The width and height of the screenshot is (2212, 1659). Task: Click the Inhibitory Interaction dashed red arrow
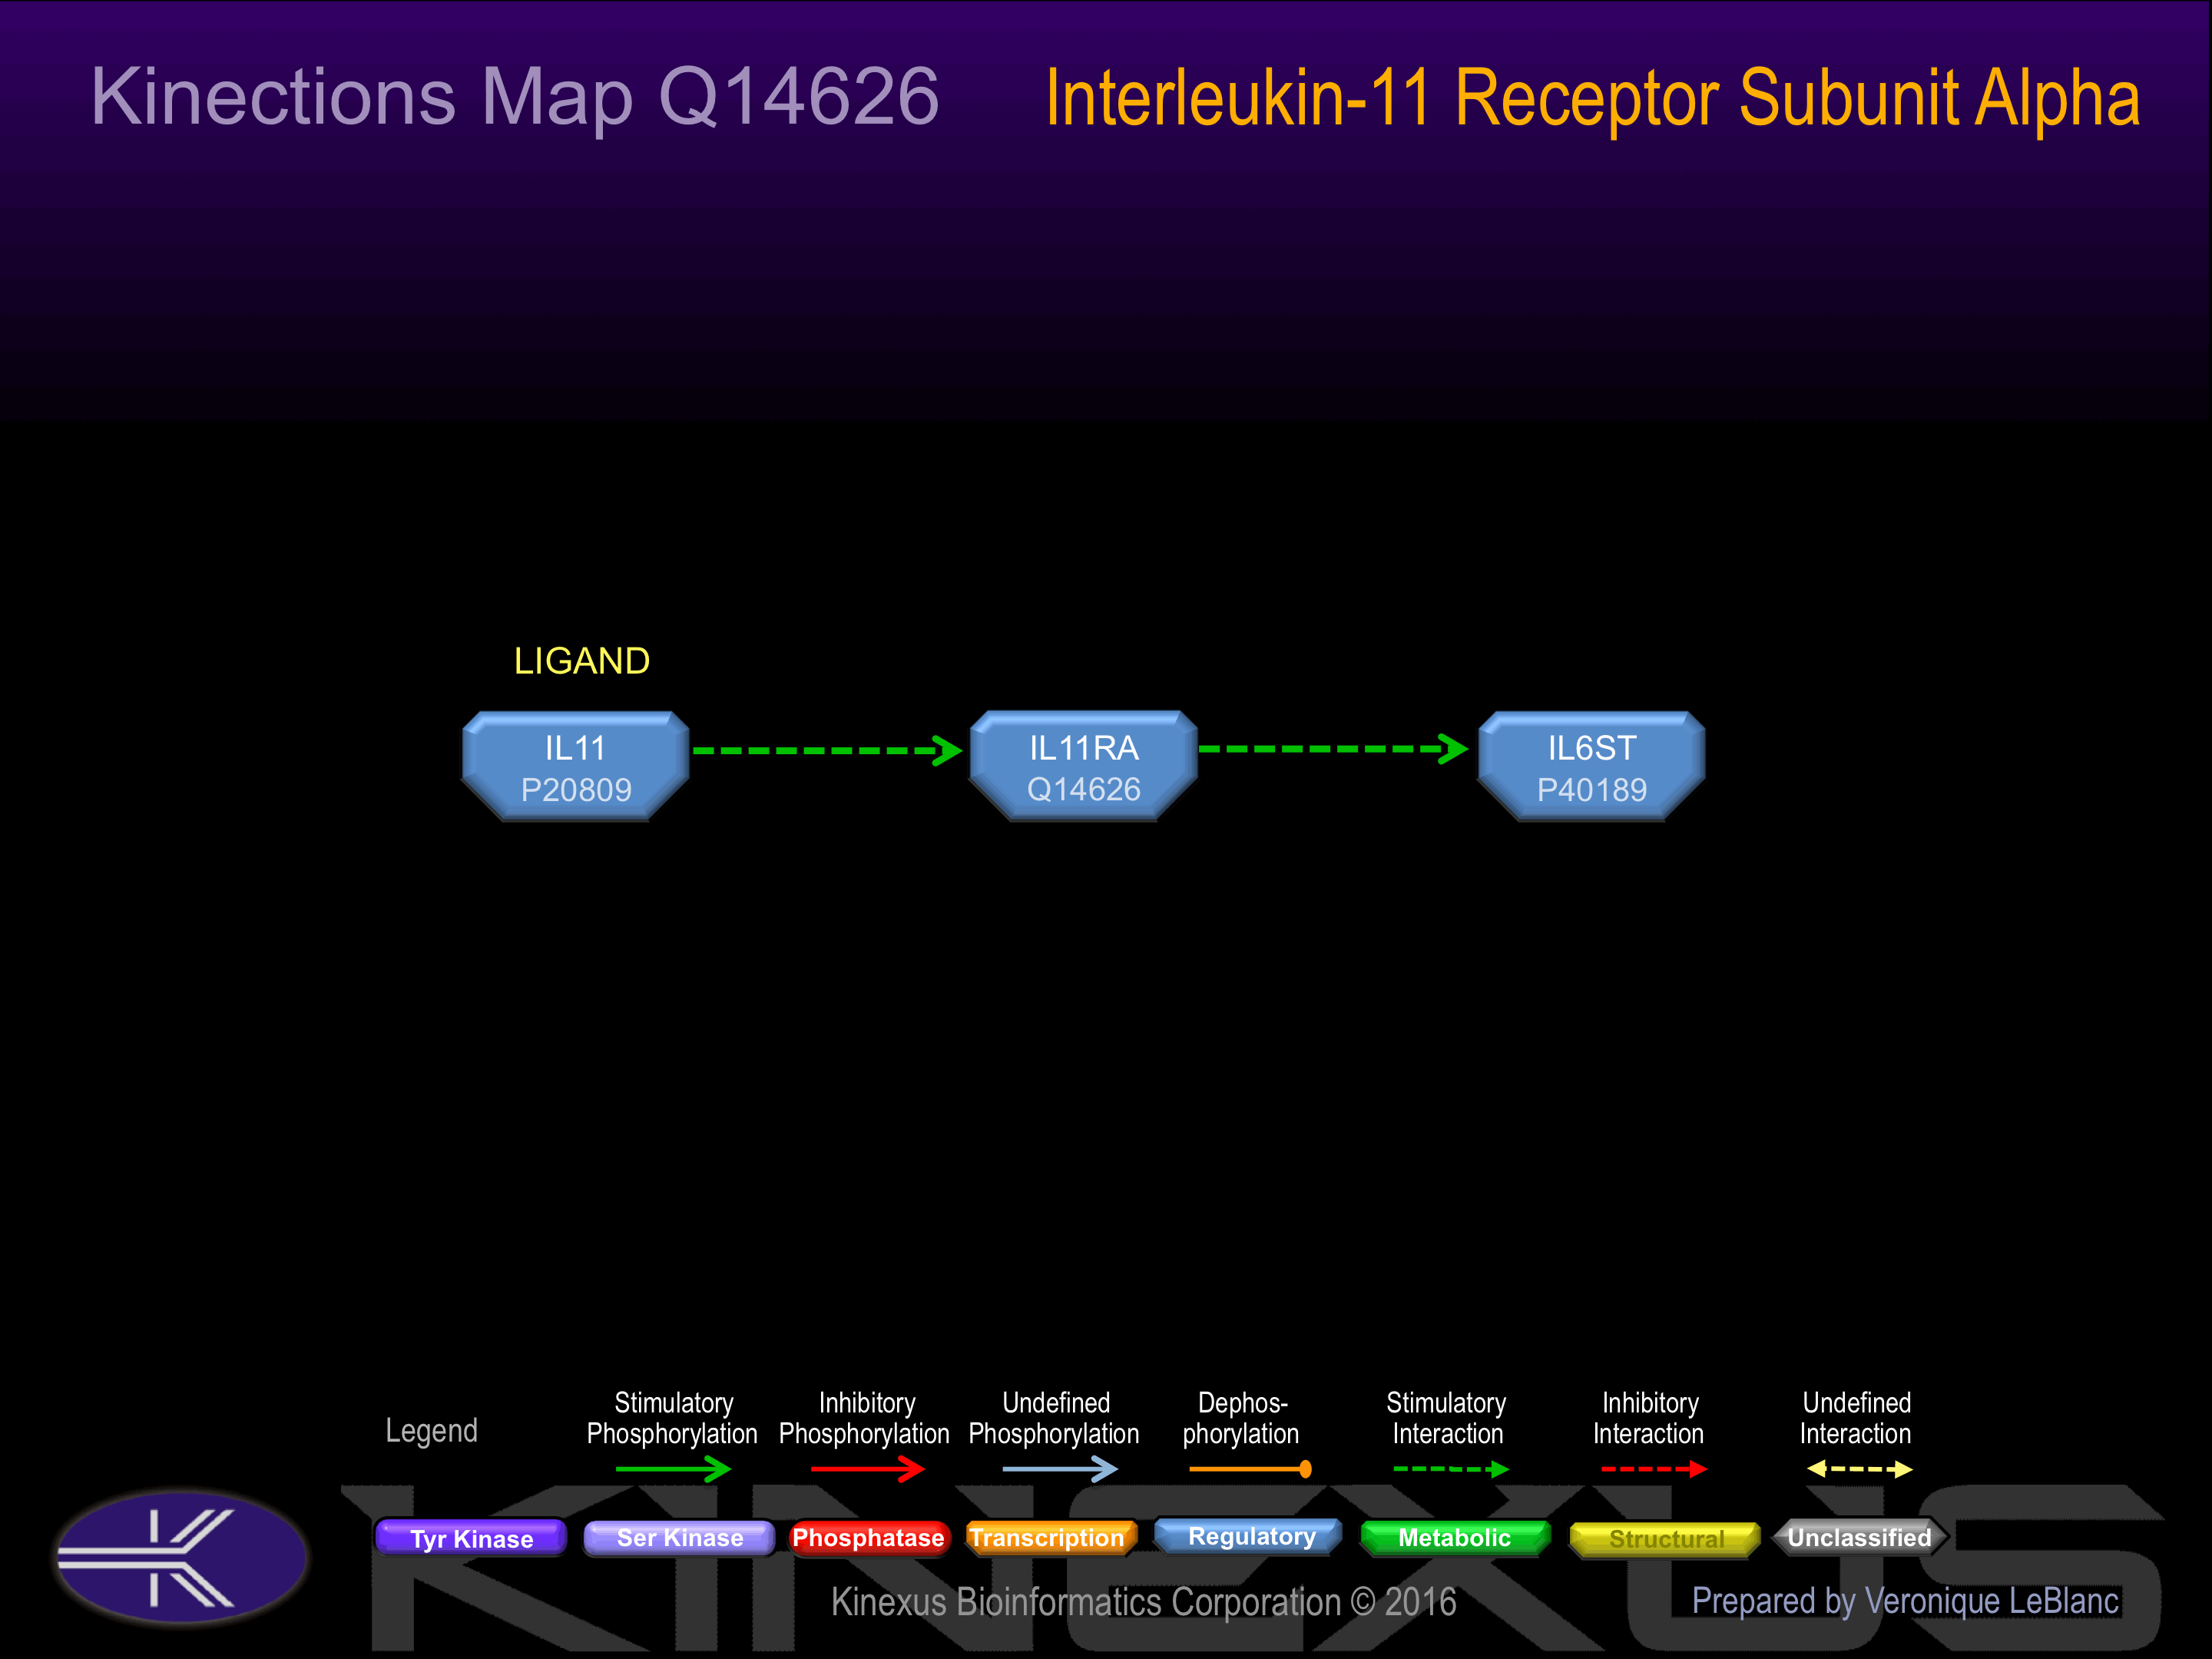[1654, 1469]
